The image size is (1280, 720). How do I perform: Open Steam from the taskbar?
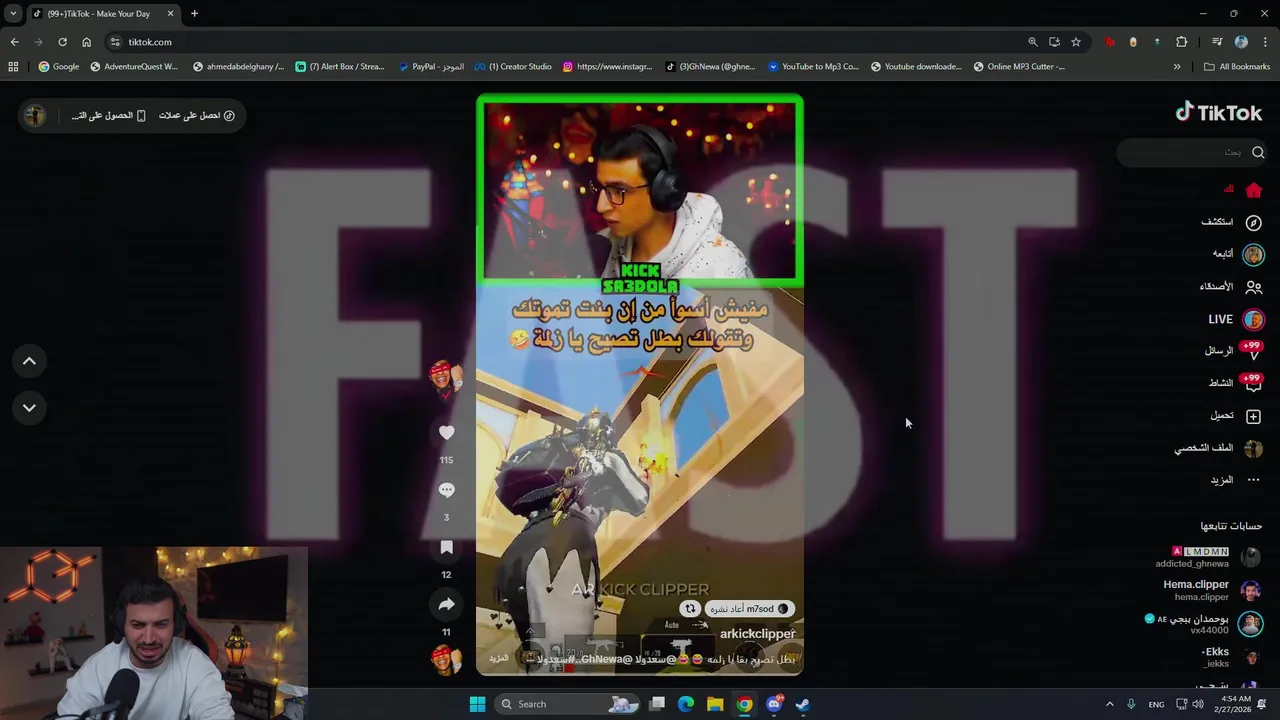(802, 704)
